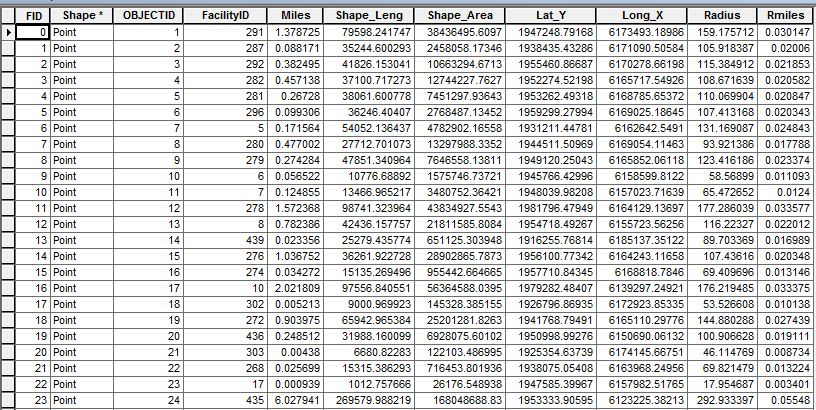Click Rmiles cell 0.013146

pyautogui.click(x=786, y=272)
